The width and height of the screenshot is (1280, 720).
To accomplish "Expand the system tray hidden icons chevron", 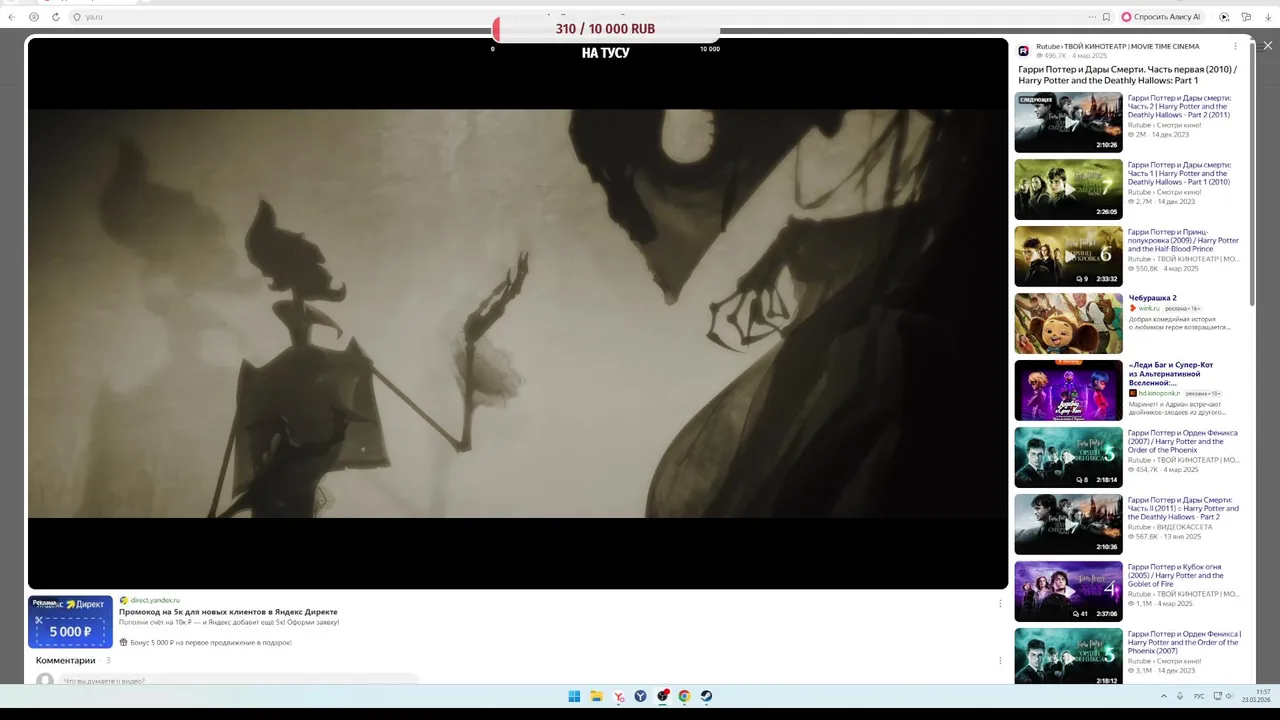I will (x=1163, y=696).
